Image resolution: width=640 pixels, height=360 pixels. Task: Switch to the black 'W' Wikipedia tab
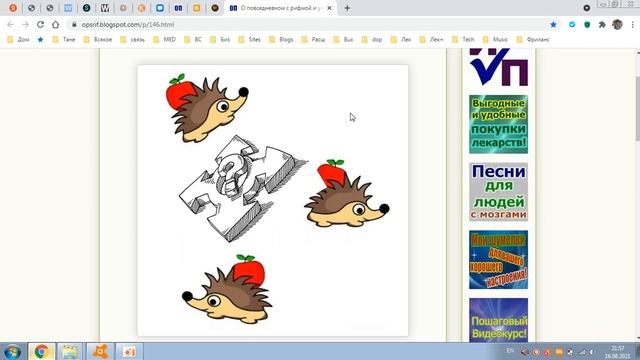point(105,8)
